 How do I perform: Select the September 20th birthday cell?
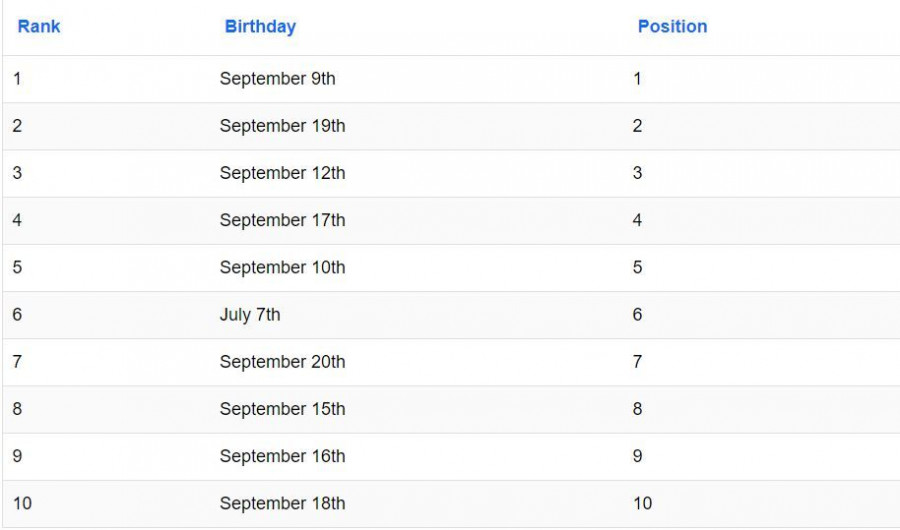coord(282,362)
